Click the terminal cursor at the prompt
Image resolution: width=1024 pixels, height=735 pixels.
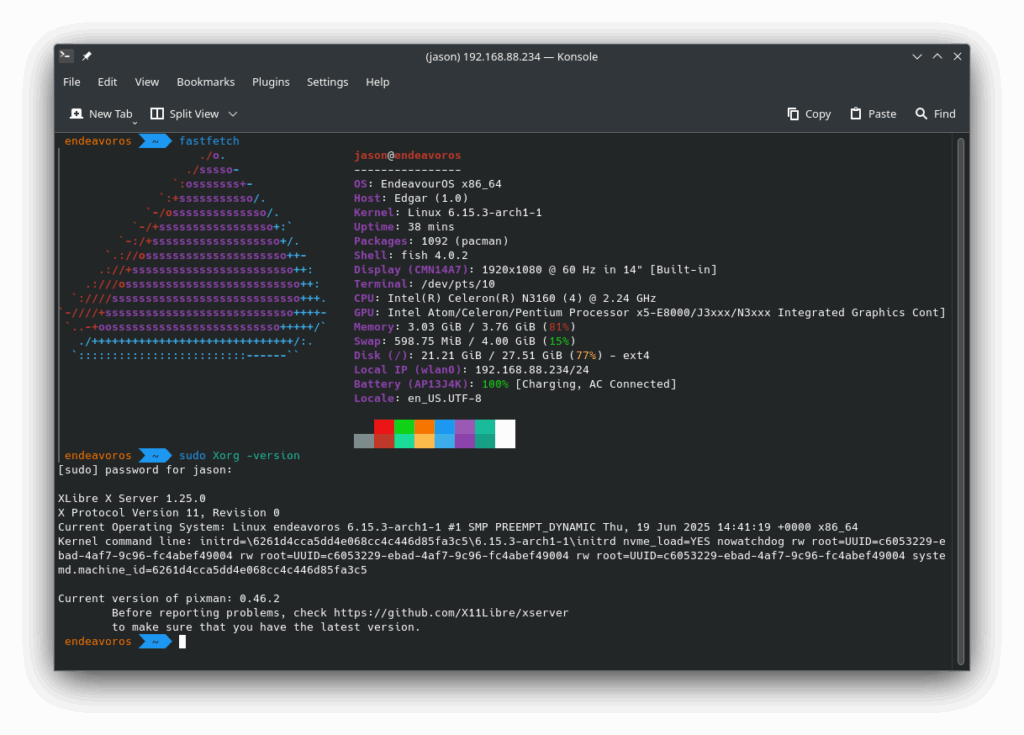(182, 642)
